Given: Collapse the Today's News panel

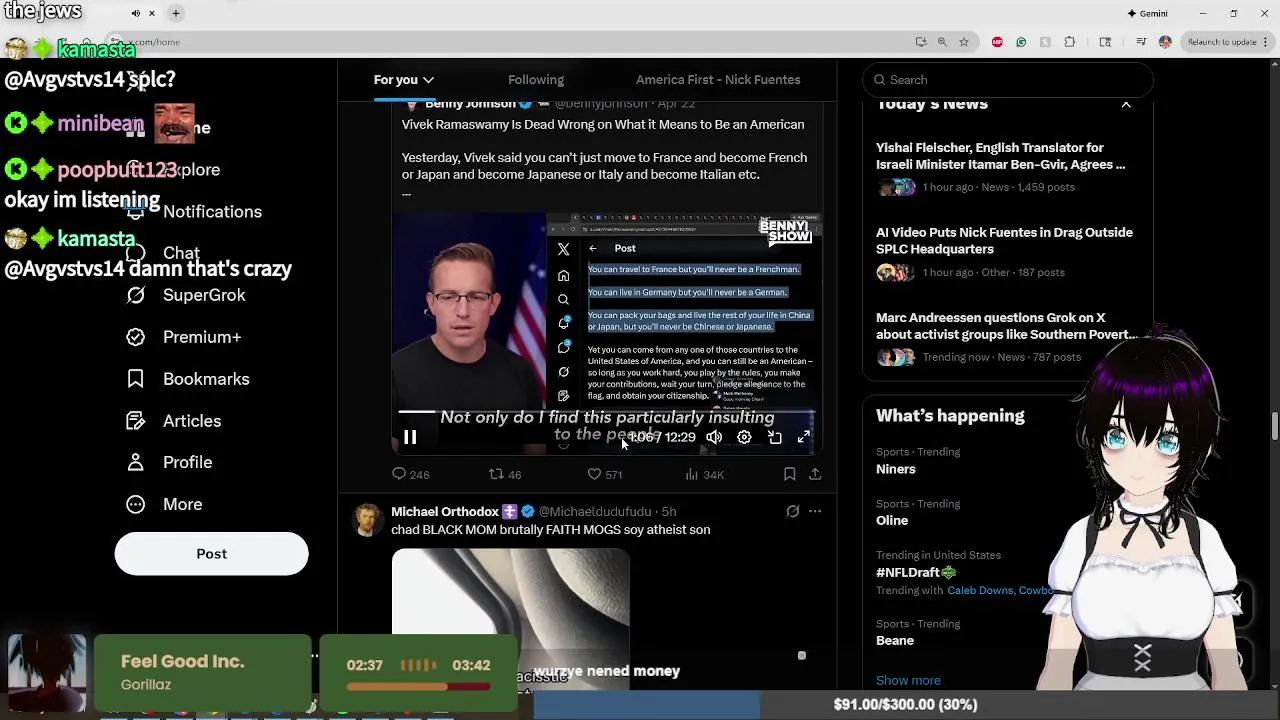Looking at the screenshot, I should coord(1126,104).
